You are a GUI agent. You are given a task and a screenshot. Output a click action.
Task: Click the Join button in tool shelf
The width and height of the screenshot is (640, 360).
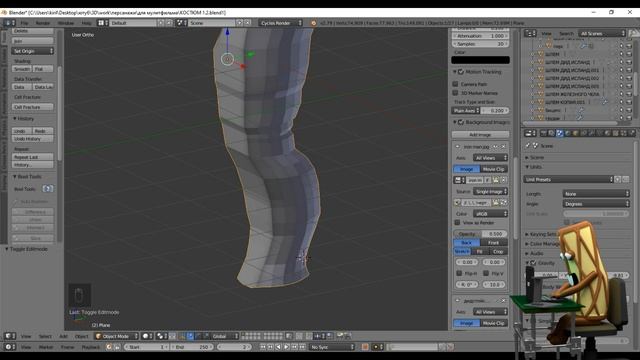[33, 41]
